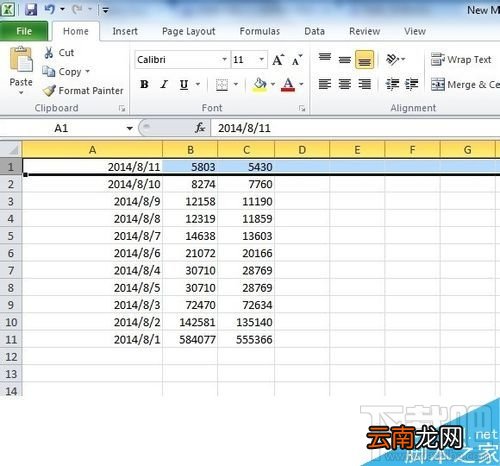Click the Undo arrow icon
Image resolution: width=500 pixels, height=466 pixels.
(x=50, y=9)
